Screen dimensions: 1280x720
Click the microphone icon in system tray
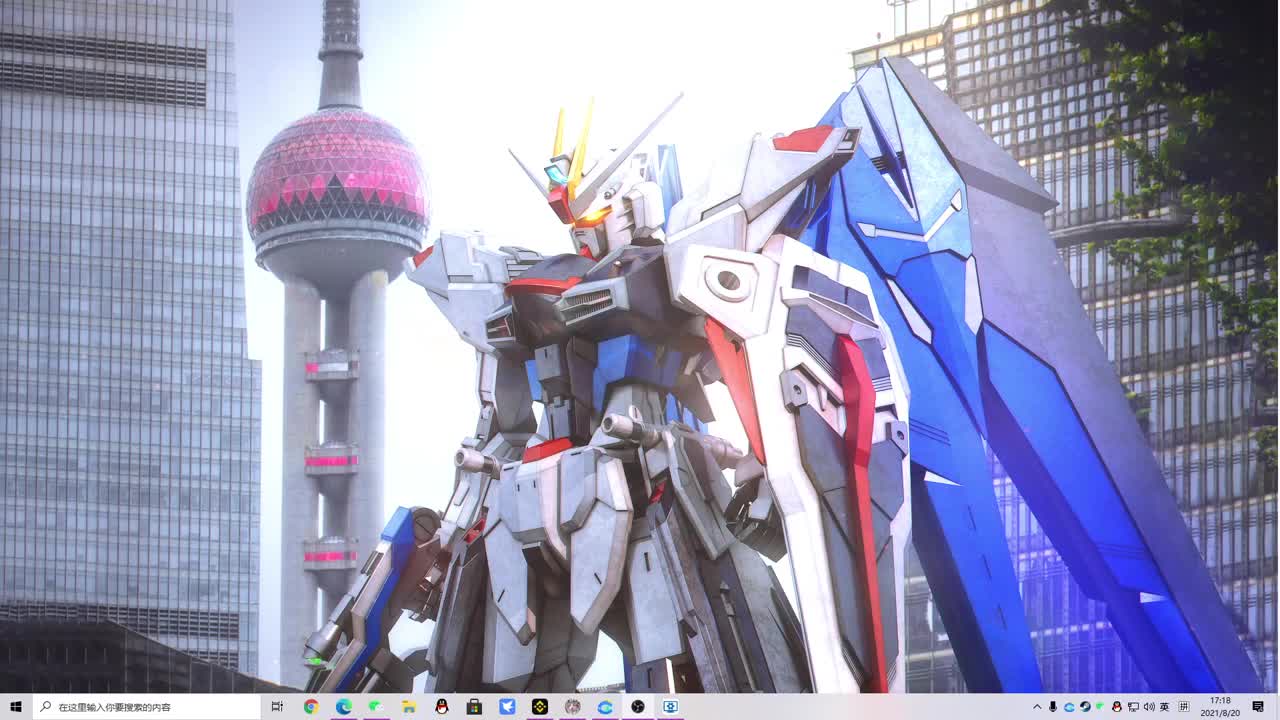(1053, 706)
